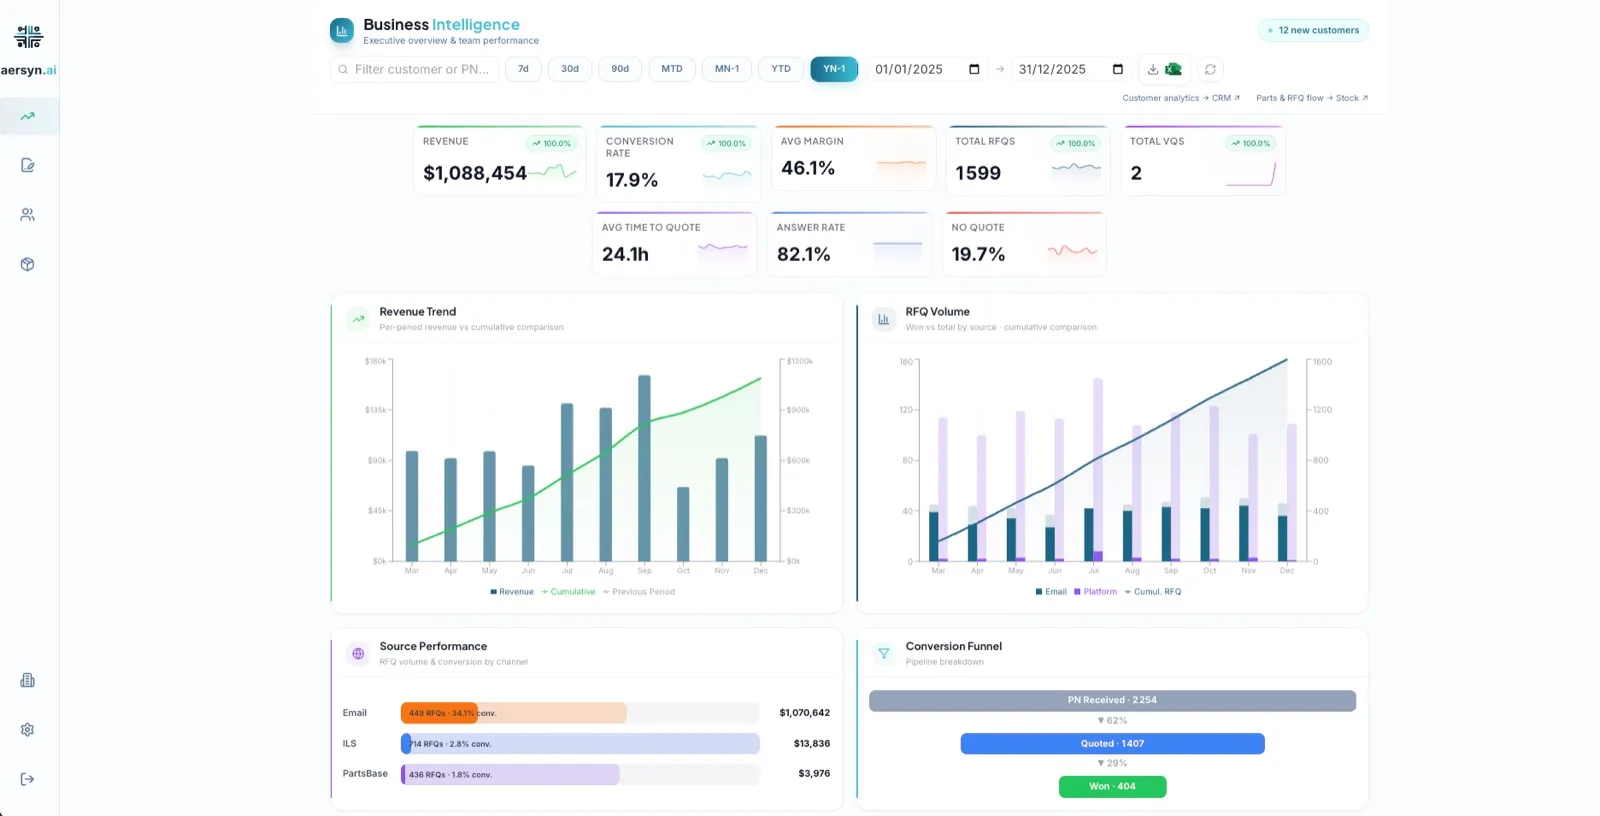Click the Excel export download button
This screenshot has height=816, width=1600.
1165,69
